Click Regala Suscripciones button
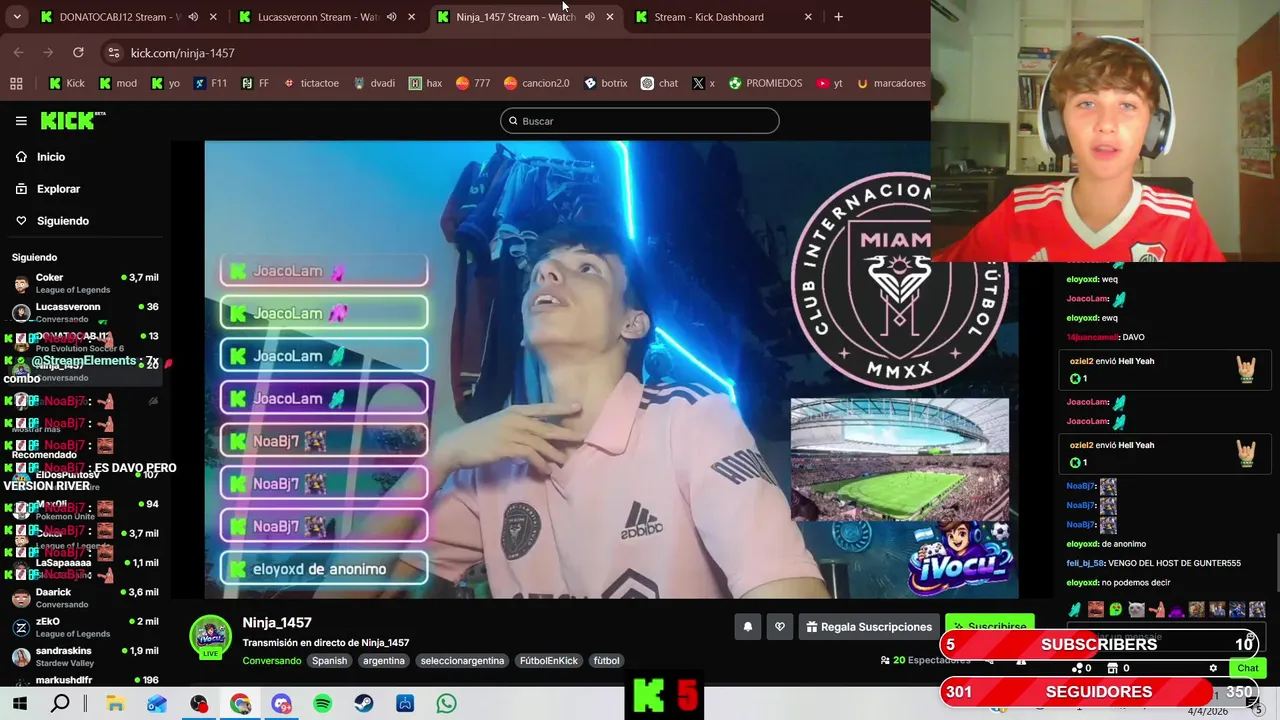 click(x=869, y=627)
